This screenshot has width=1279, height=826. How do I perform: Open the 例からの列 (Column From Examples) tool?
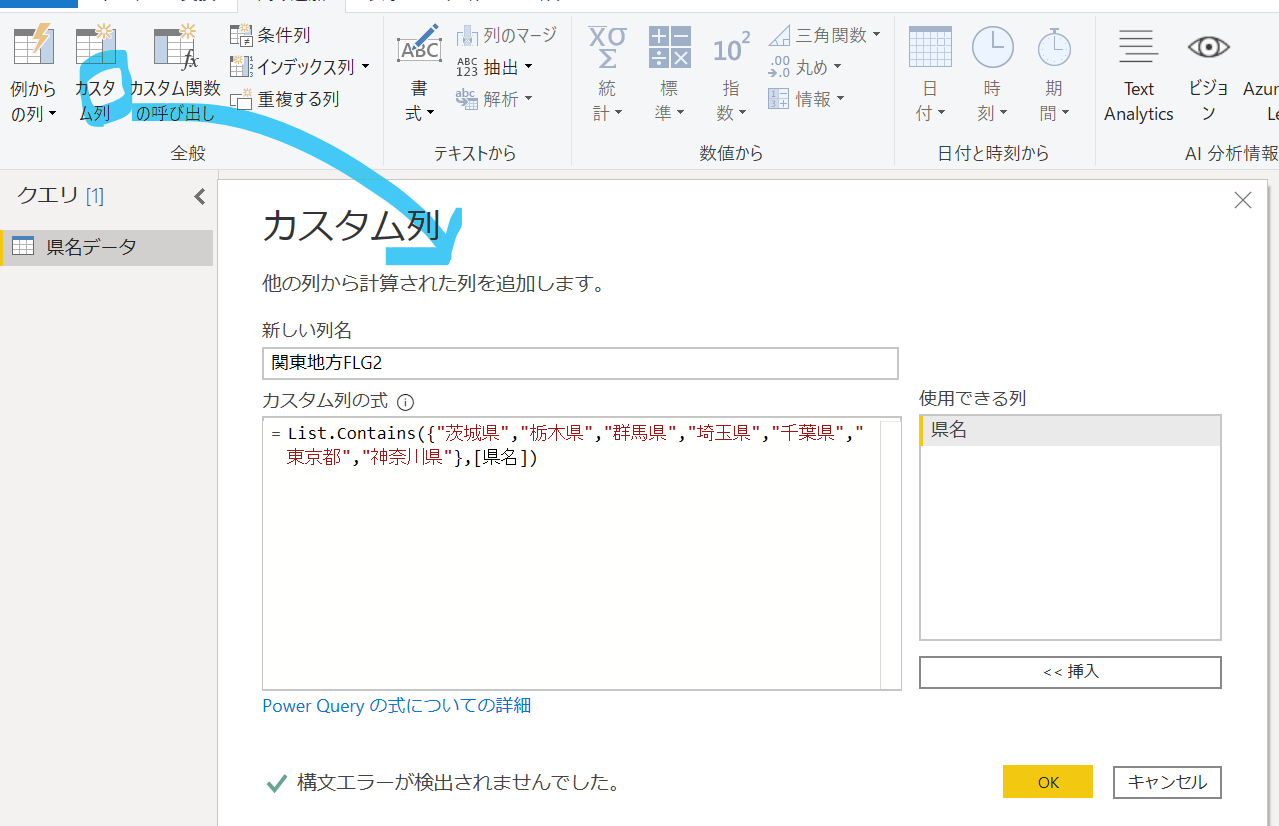[x=33, y=75]
